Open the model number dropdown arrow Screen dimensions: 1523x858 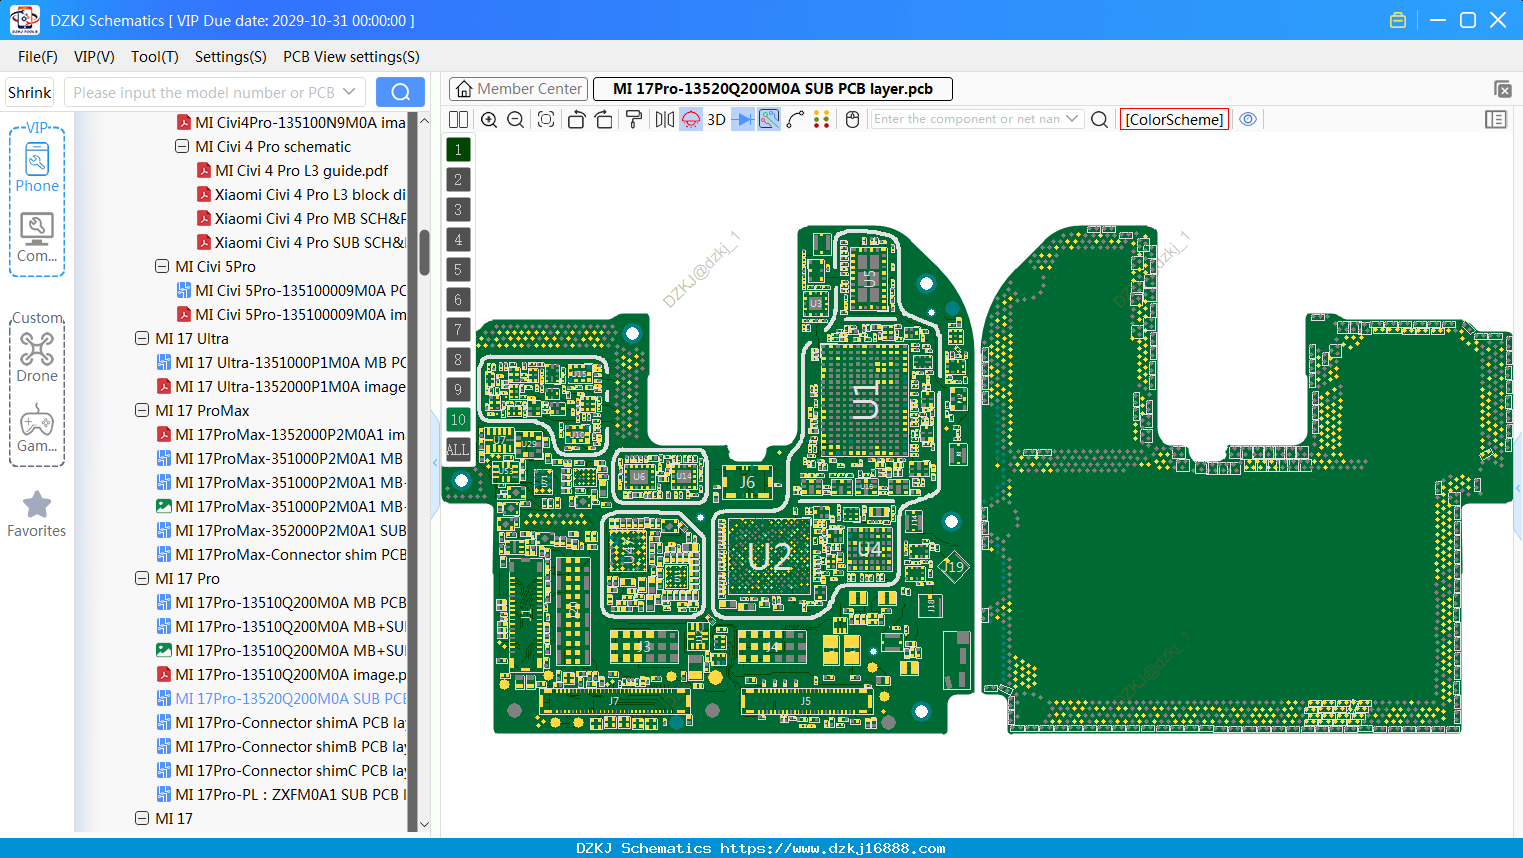349,92
